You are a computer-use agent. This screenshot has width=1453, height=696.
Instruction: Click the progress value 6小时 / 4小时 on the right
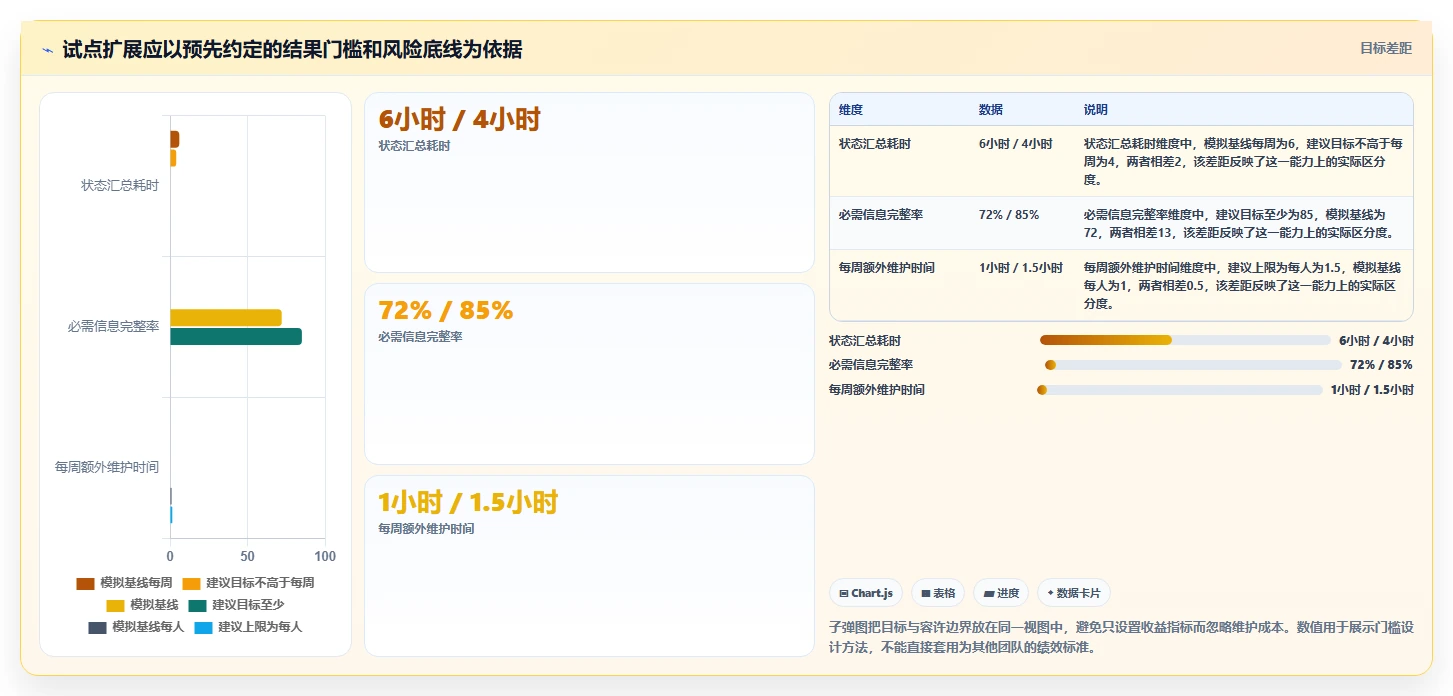(1376, 341)
